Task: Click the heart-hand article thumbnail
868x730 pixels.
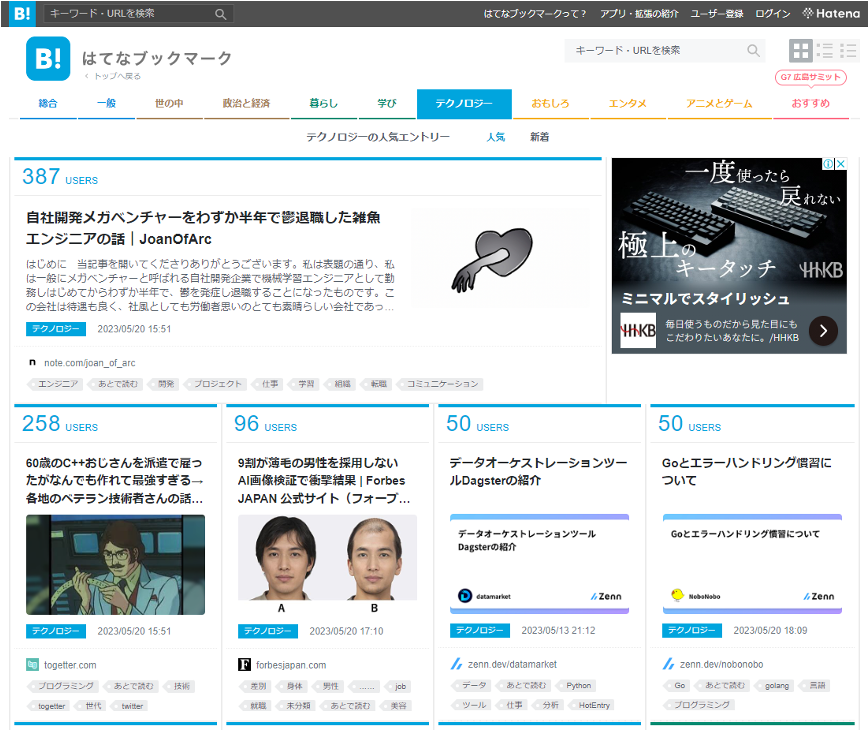Action: 500,259
